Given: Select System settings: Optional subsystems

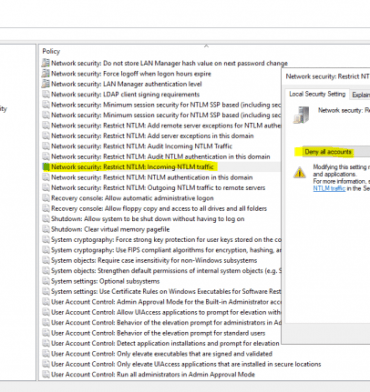Looking at the screenshot, I should click(x=105, y=281).
